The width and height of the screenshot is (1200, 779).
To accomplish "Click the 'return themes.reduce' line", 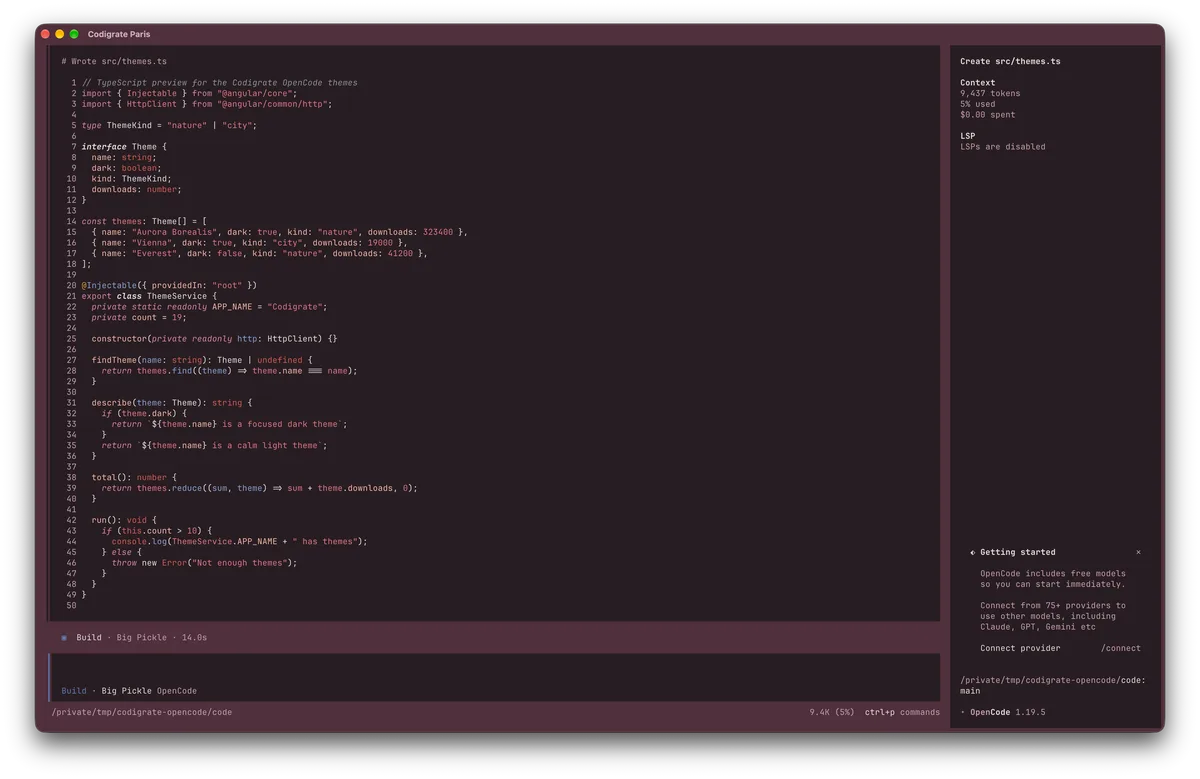I will coord(259,488).
